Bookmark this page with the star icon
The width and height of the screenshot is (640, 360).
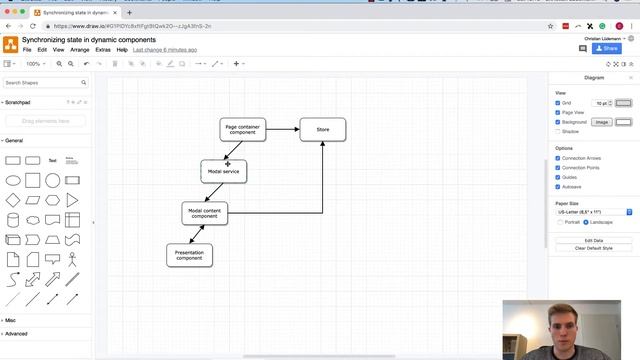point(550,26)
